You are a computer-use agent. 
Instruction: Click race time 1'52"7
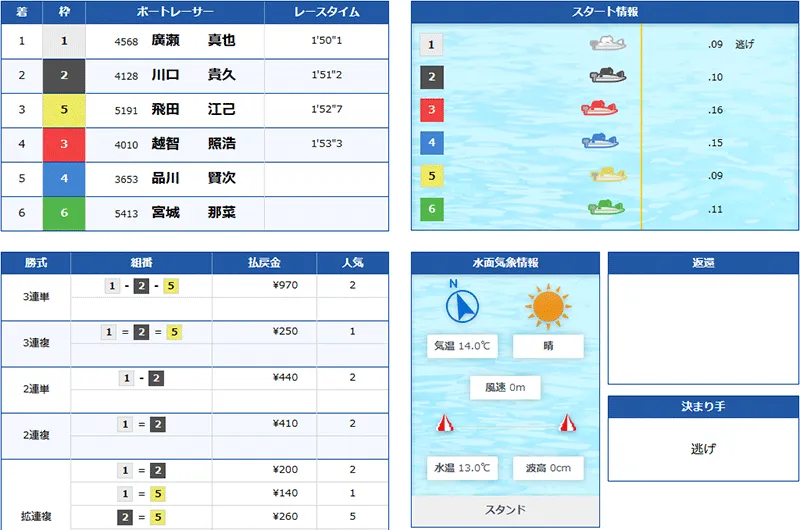[327, 109]
